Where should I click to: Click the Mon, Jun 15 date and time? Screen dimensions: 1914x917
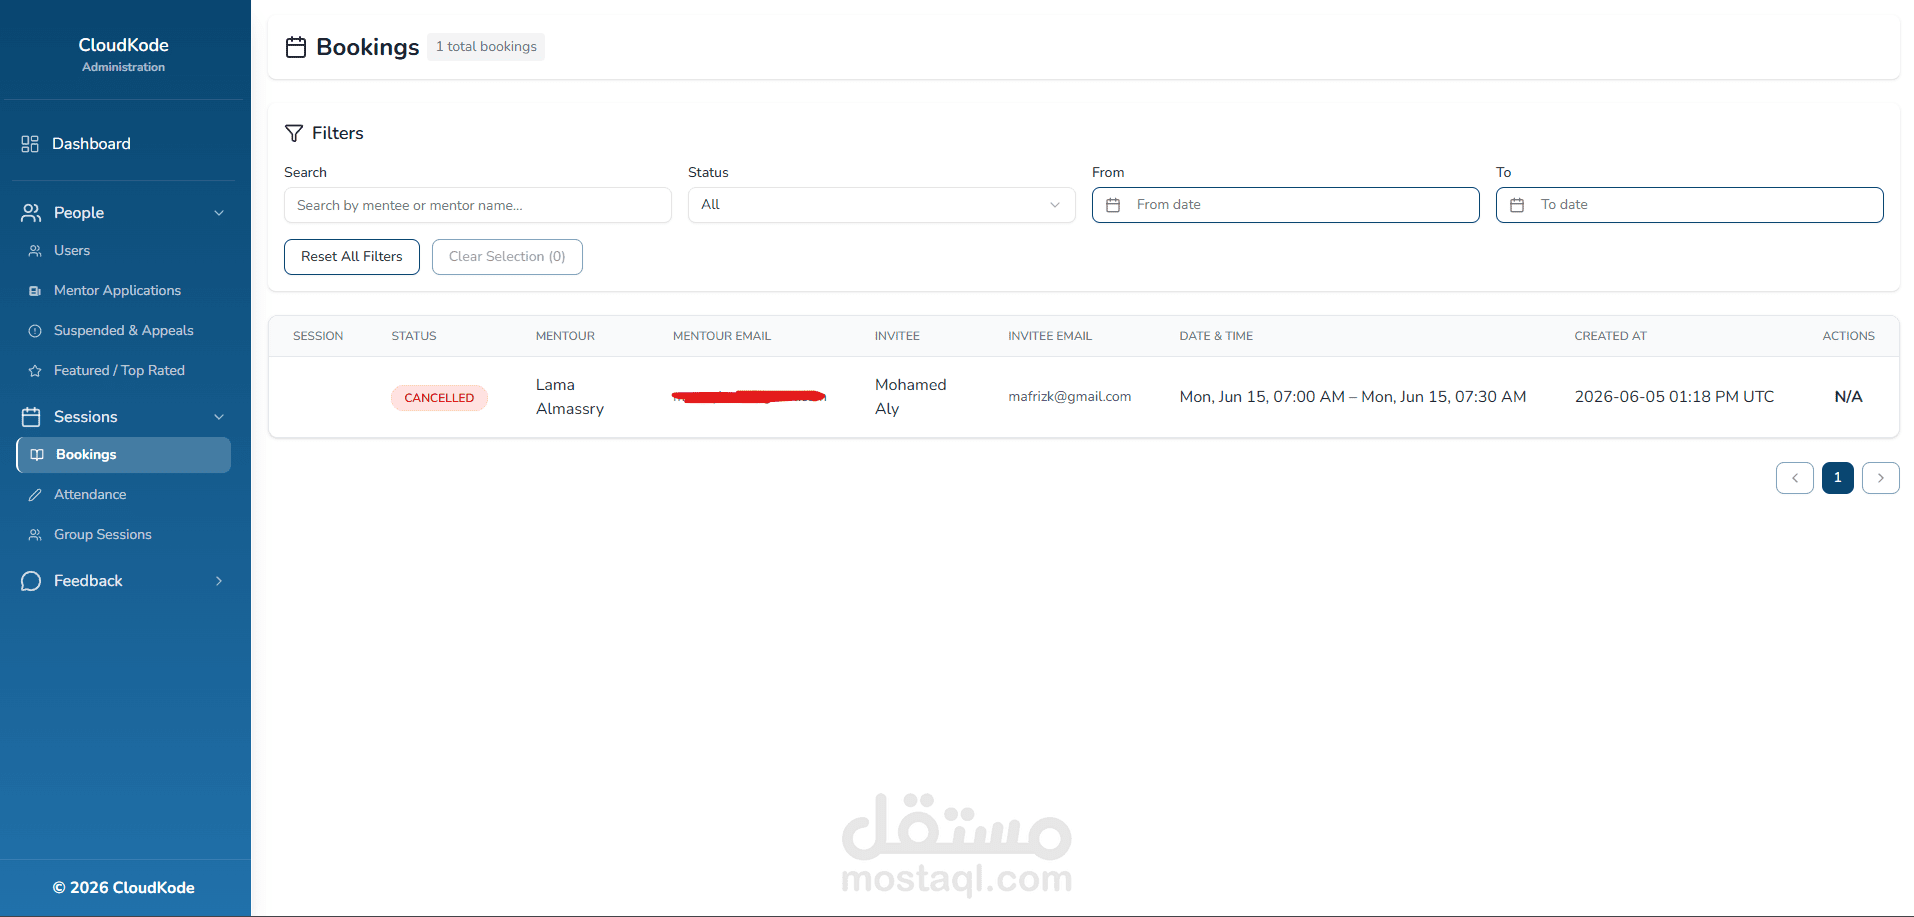point(1353,397)
